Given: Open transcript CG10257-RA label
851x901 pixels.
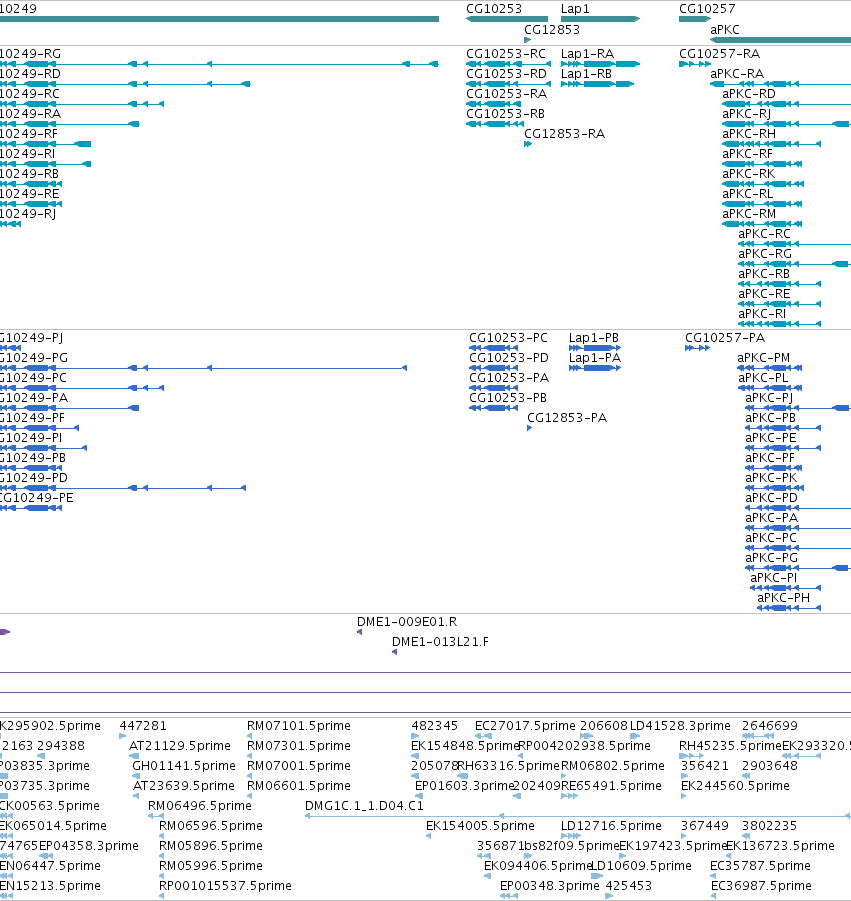Looking at the screenshot, I should pyautogui.click(x=719, y=53).
